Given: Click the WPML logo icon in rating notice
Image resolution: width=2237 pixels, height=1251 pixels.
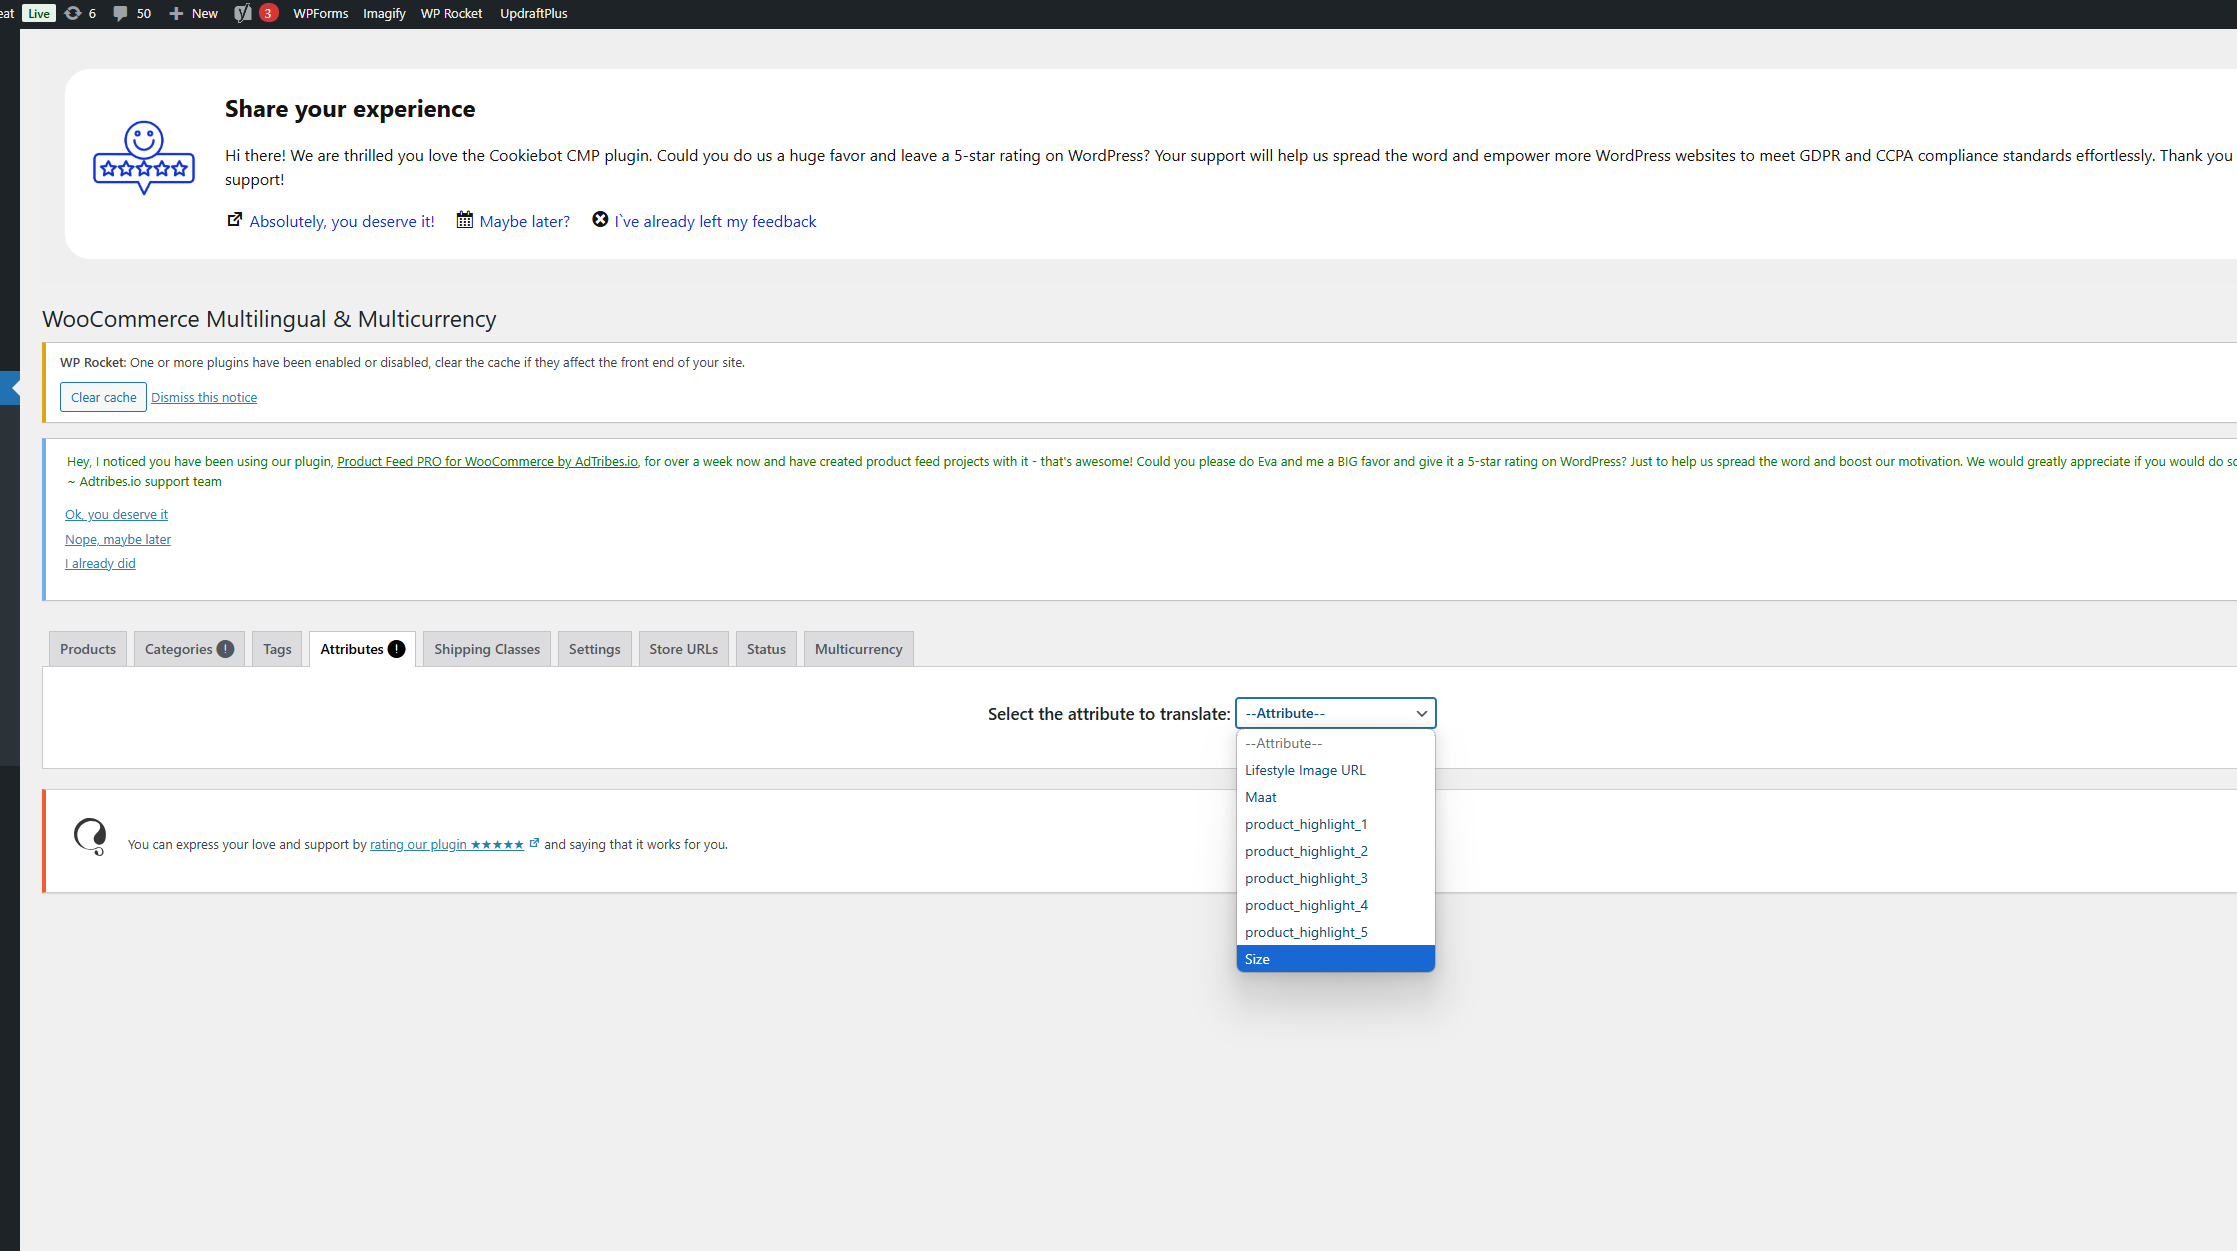Looking at the screenshot, I should pos(90,836).
